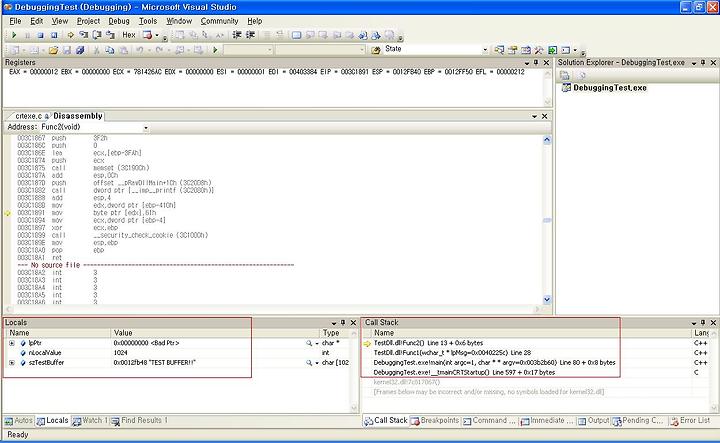
Task: Open the Toolbox toolbar icon
Action: (x=539, y=50)
